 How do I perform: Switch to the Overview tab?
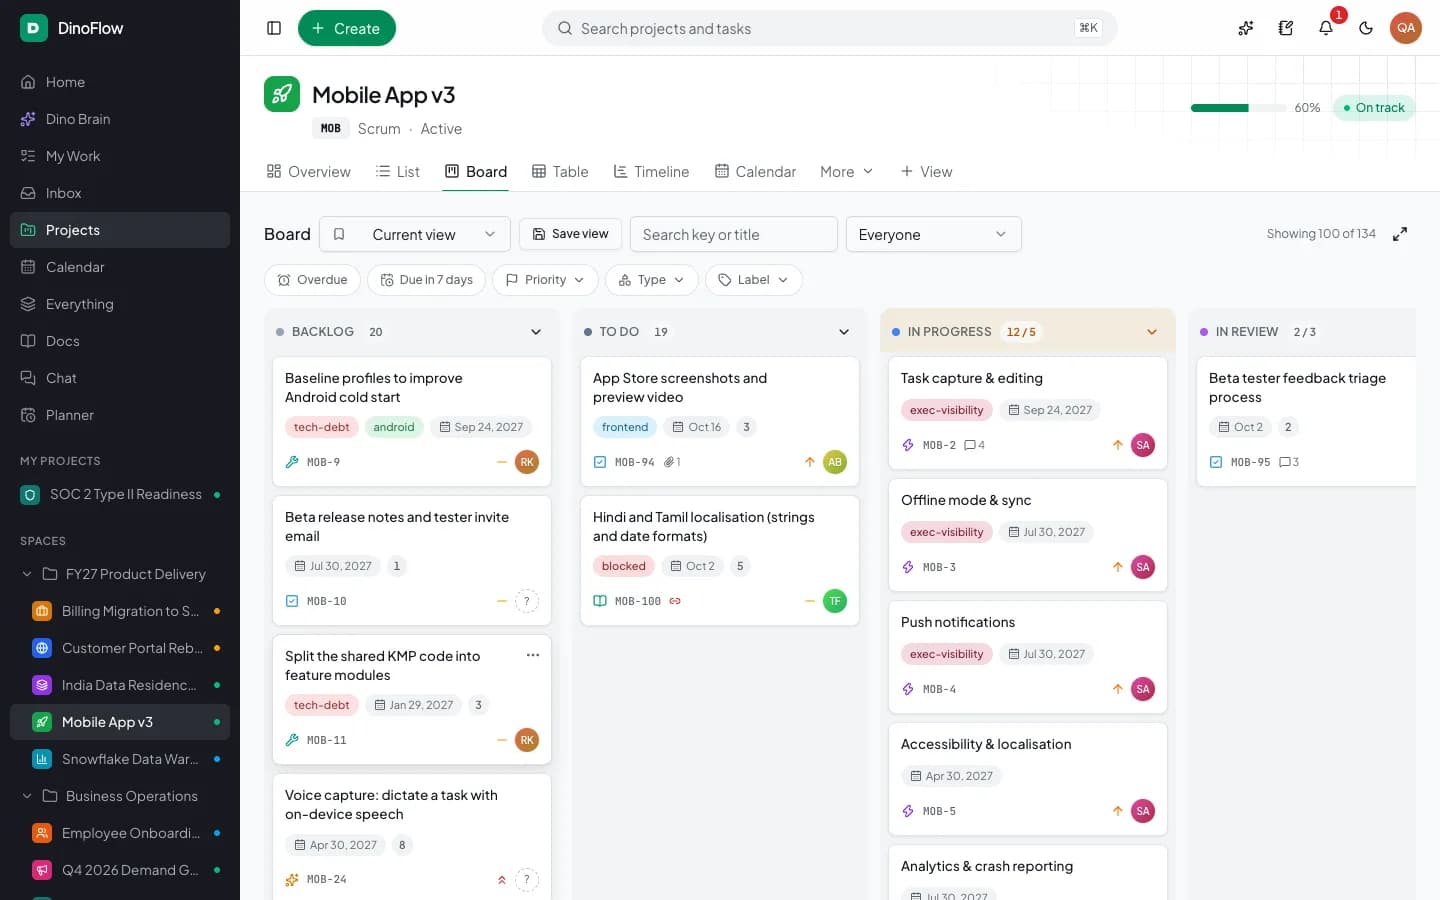309,172
